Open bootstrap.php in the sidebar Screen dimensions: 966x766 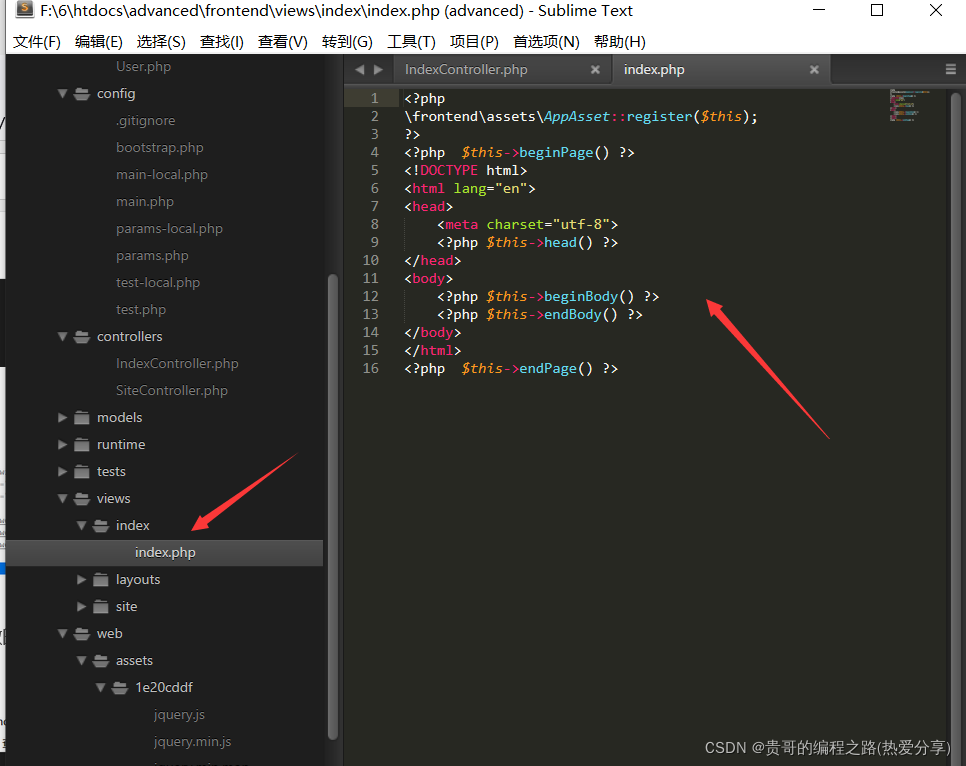tap(160, 148)
